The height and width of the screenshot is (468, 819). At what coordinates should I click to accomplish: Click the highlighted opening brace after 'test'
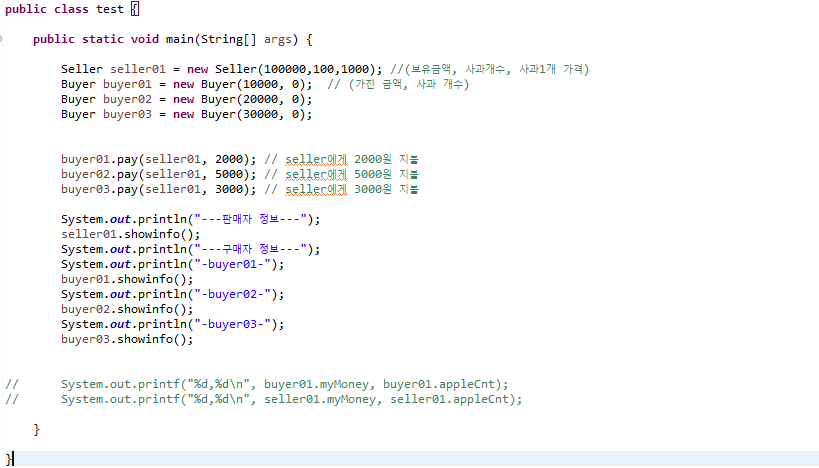pyautogui.click(x=135, y=9)
